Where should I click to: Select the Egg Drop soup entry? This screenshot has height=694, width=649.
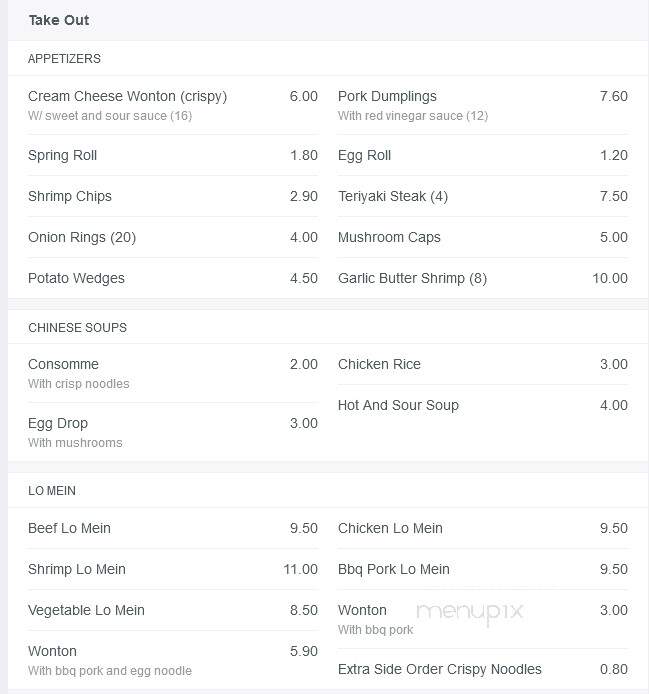click(58, 423)
